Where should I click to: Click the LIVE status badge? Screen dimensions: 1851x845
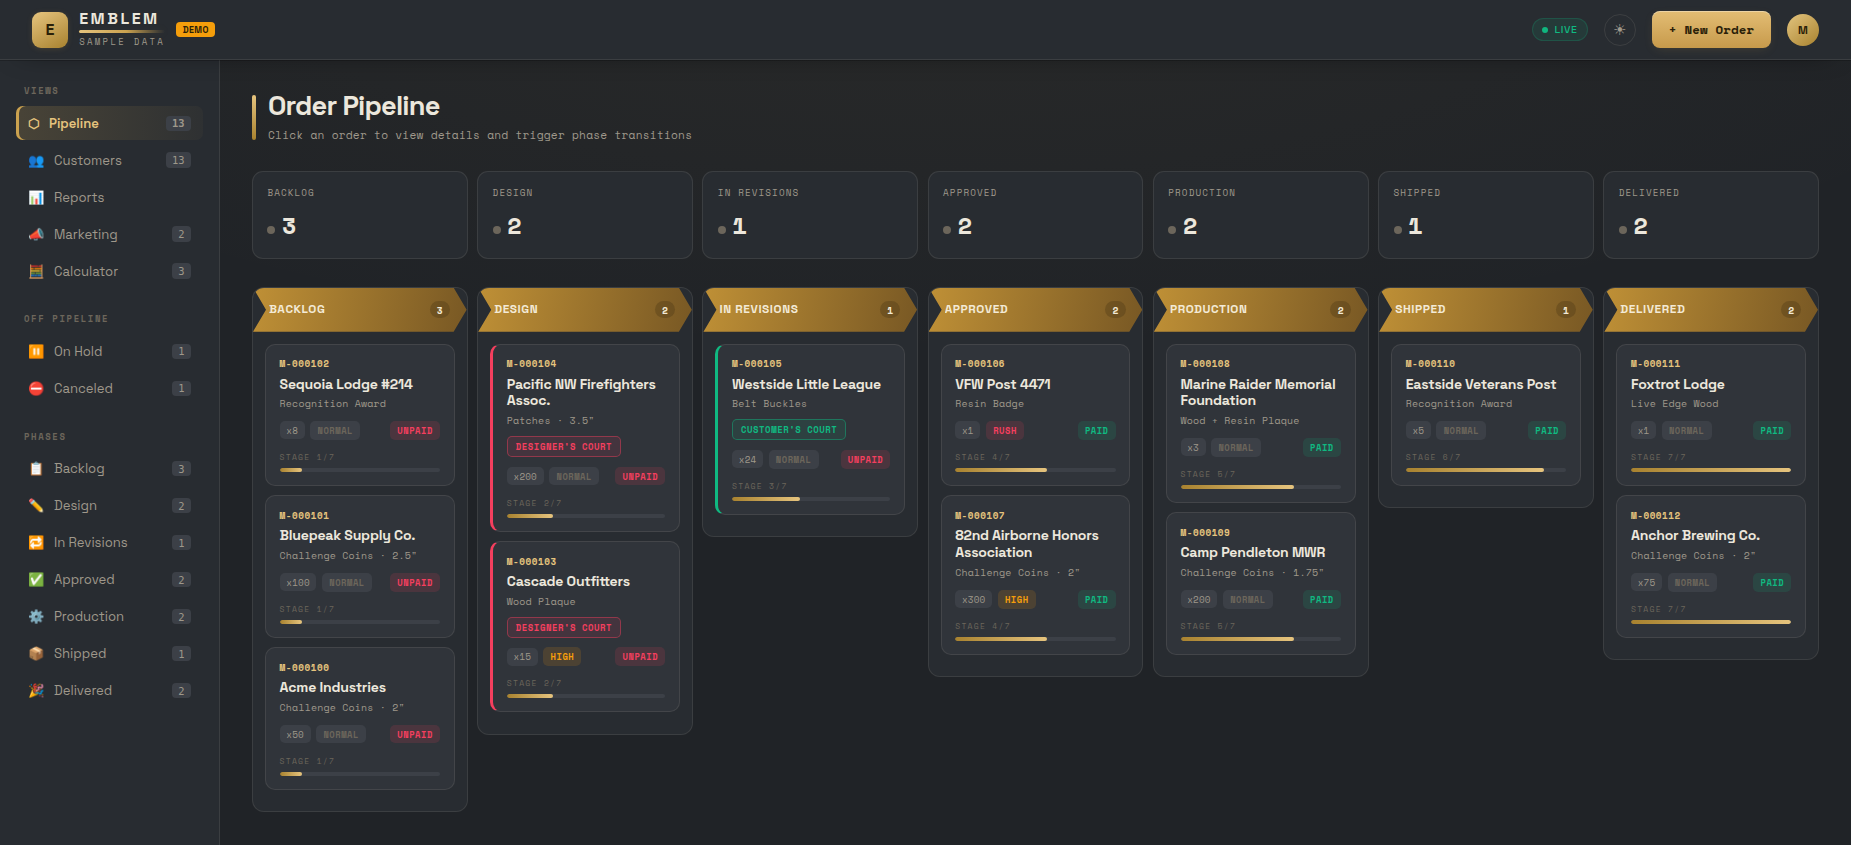1560,30
